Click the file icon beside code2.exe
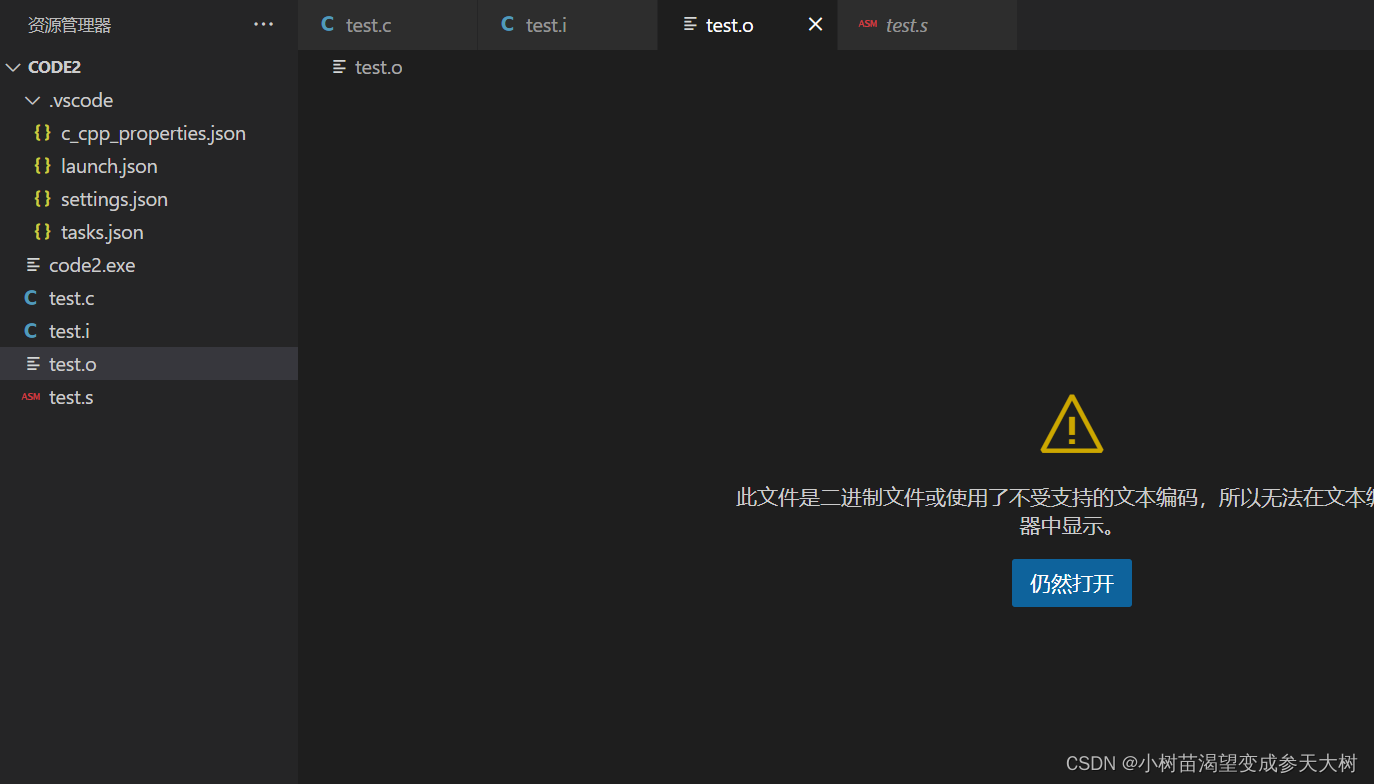The width and height of the screenshot is (1374, 784). [x=33, y=265]
